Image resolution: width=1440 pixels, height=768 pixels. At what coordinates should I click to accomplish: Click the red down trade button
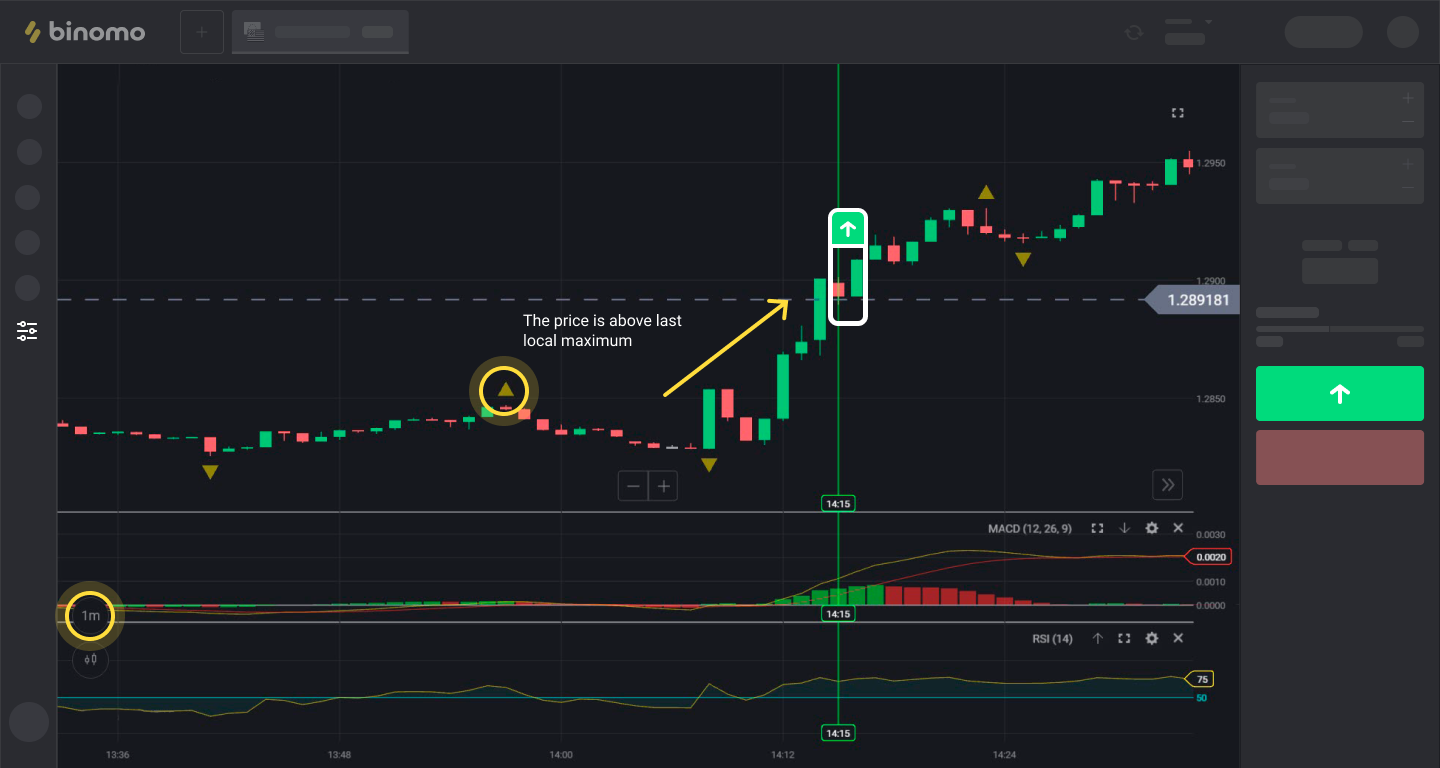coord(1339,458)
